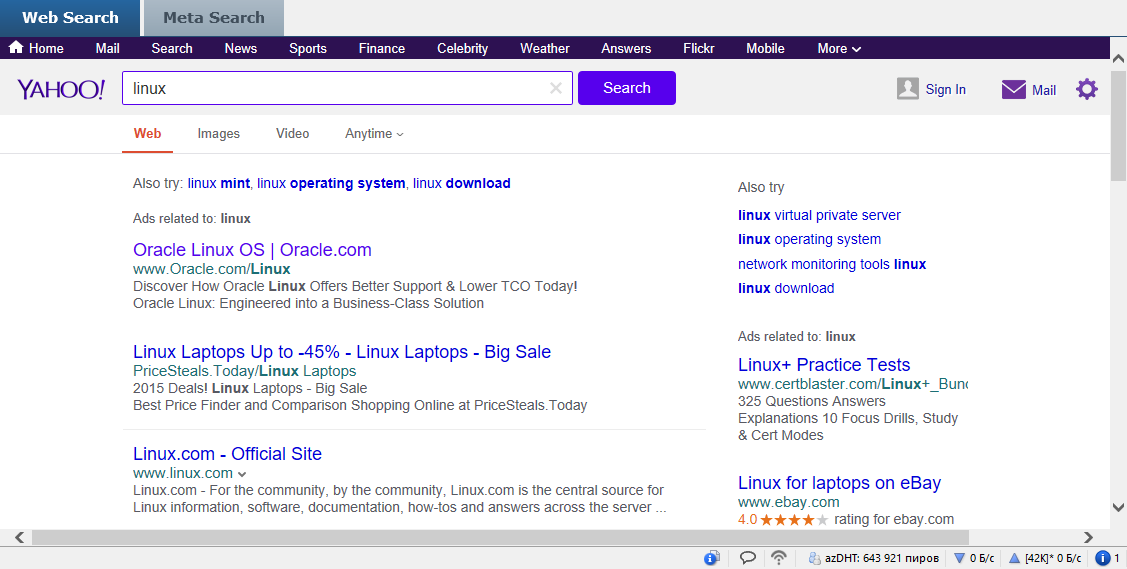Click the Mail envelope icon
Image resolution: width=1127 pixels, height=569 pixels.
point(1014,90)
